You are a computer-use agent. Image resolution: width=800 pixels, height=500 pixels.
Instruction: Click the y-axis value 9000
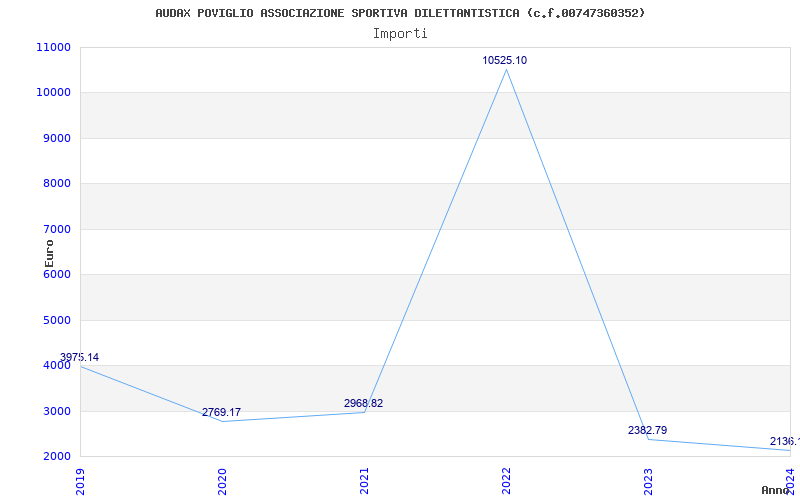point(55,138)
